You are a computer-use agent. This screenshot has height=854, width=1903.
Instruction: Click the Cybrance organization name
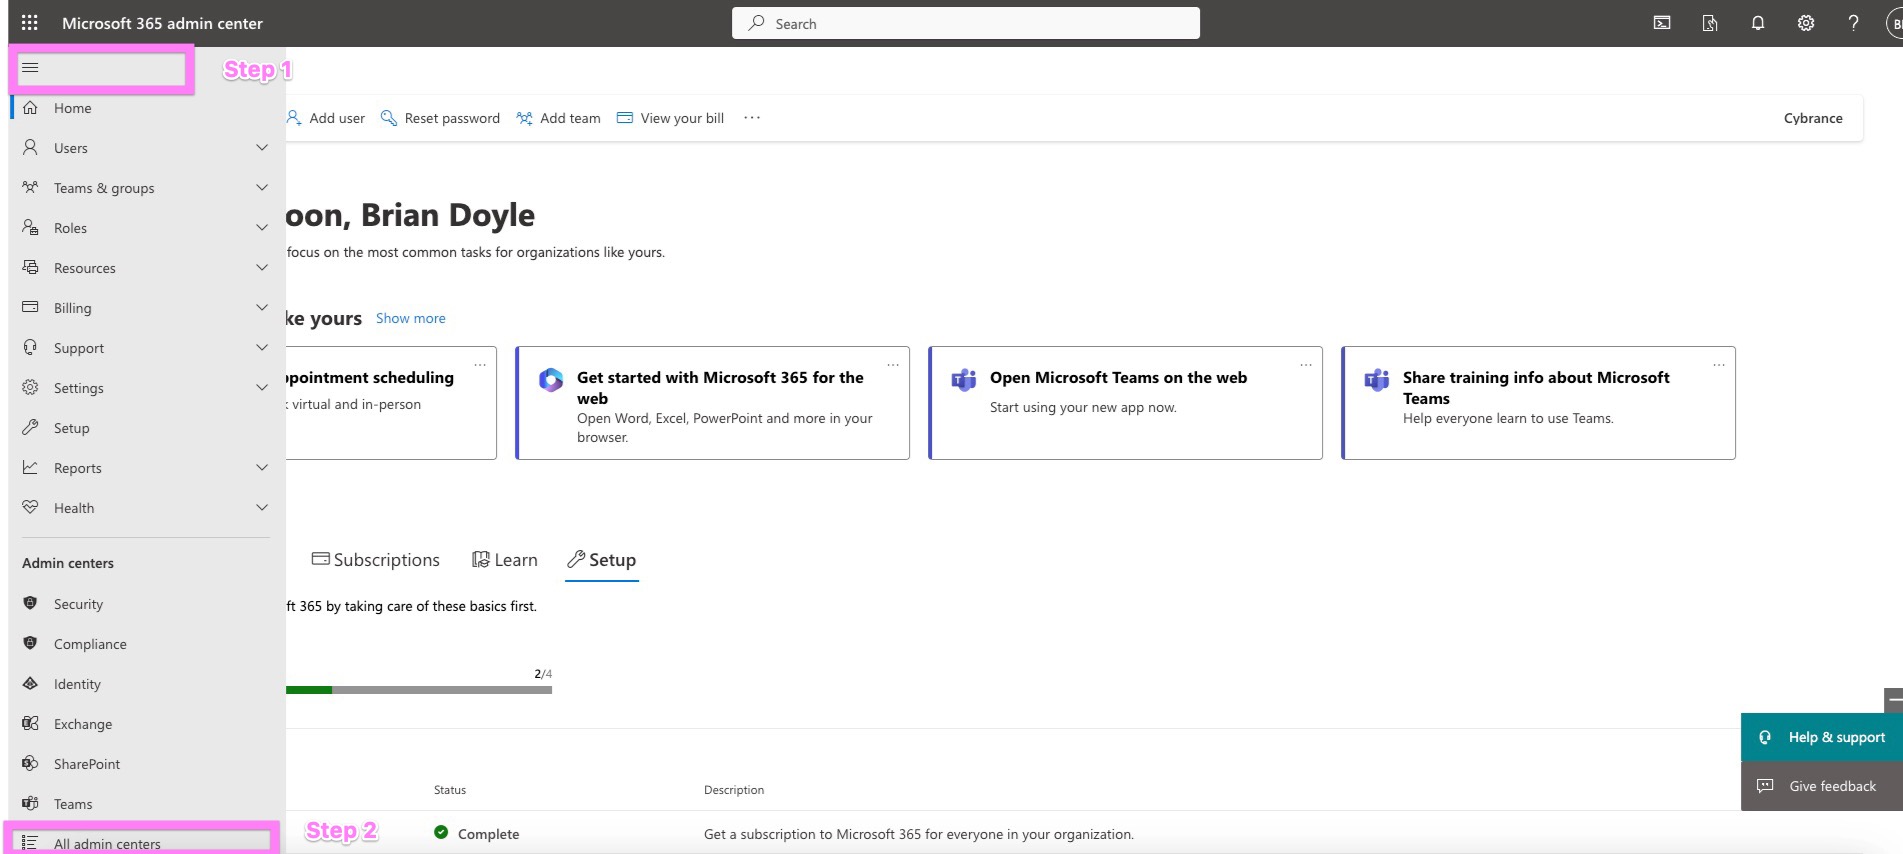pyautogui.click(x=1813, y=118)
